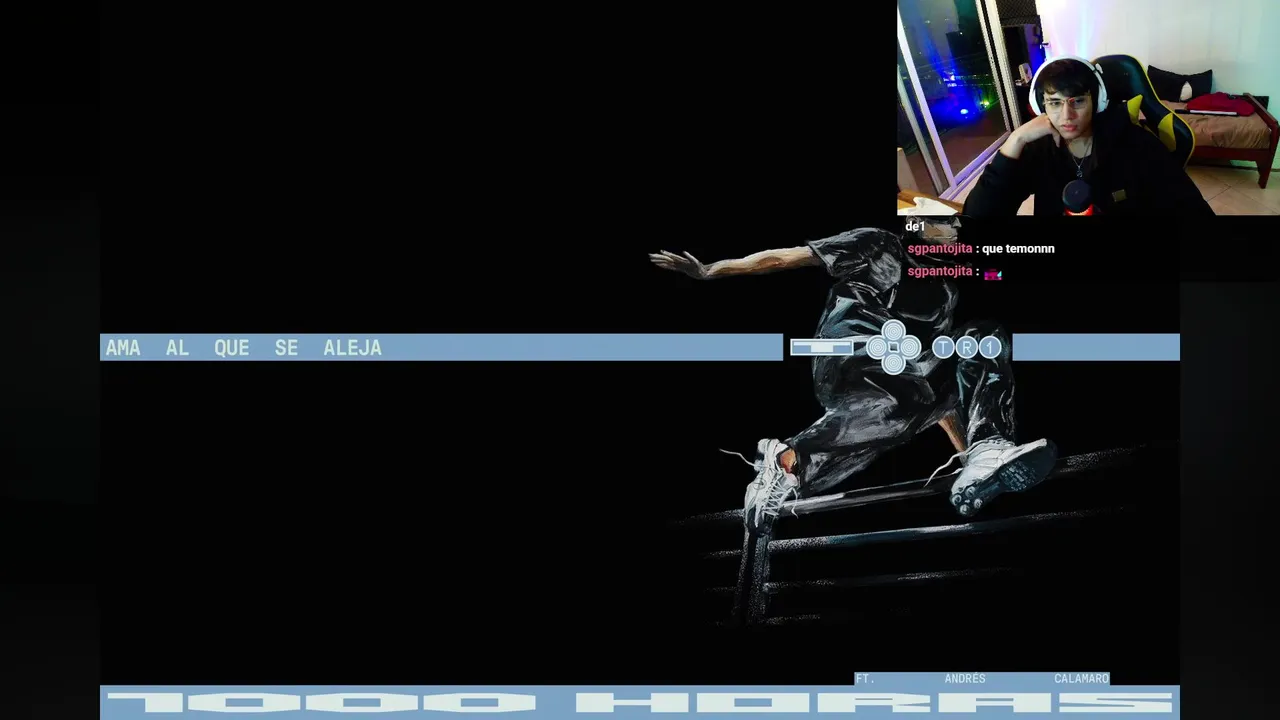The width and height of the screenshot is (1280, 720).
Task: Click the streamer webcam overlay
Action: click(x=1088, y=108)
